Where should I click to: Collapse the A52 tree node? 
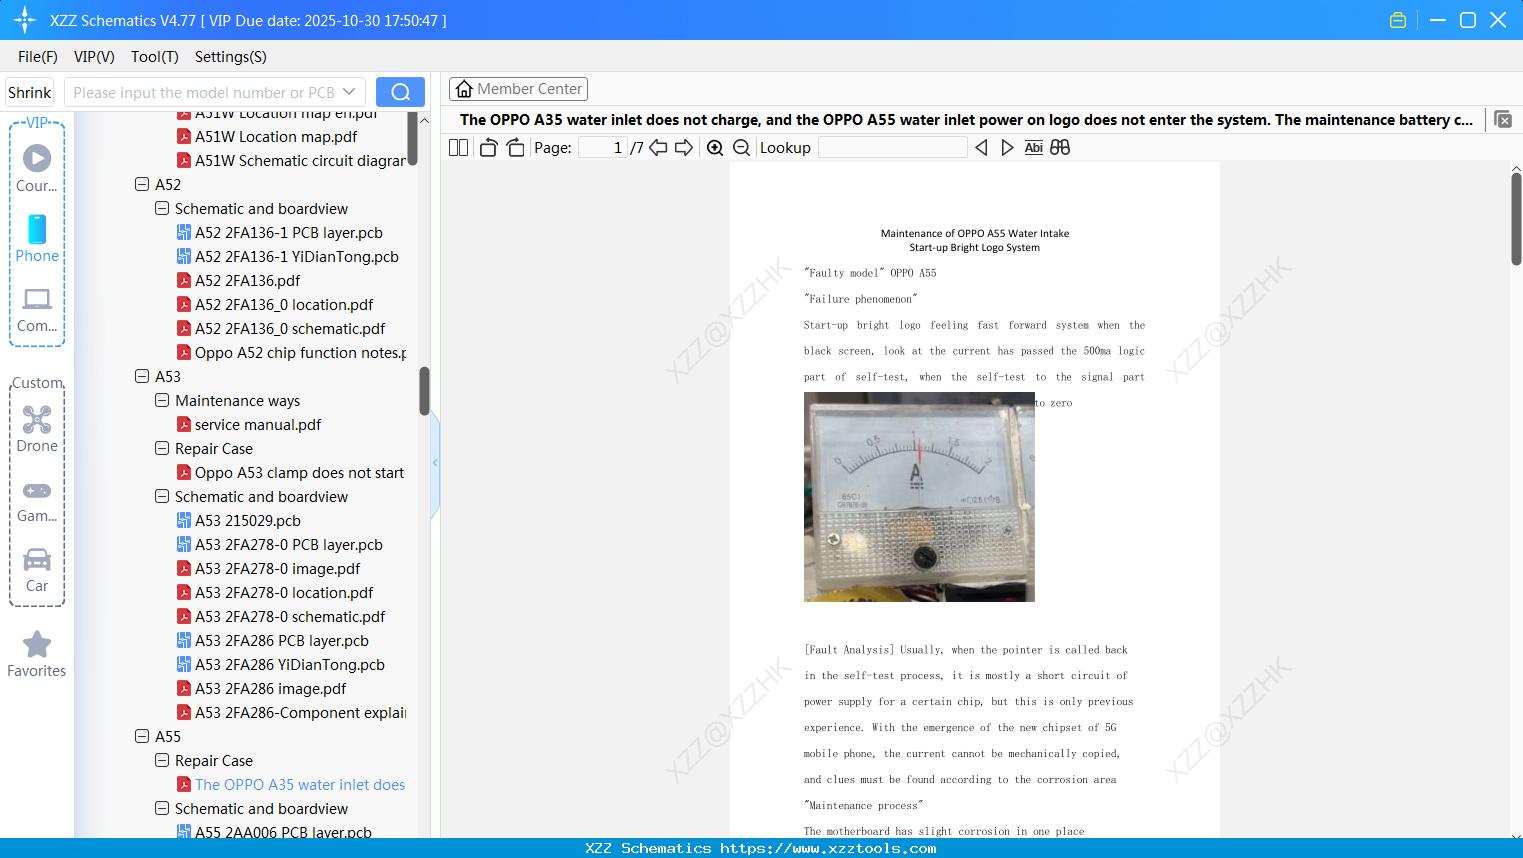pos(142,185)
